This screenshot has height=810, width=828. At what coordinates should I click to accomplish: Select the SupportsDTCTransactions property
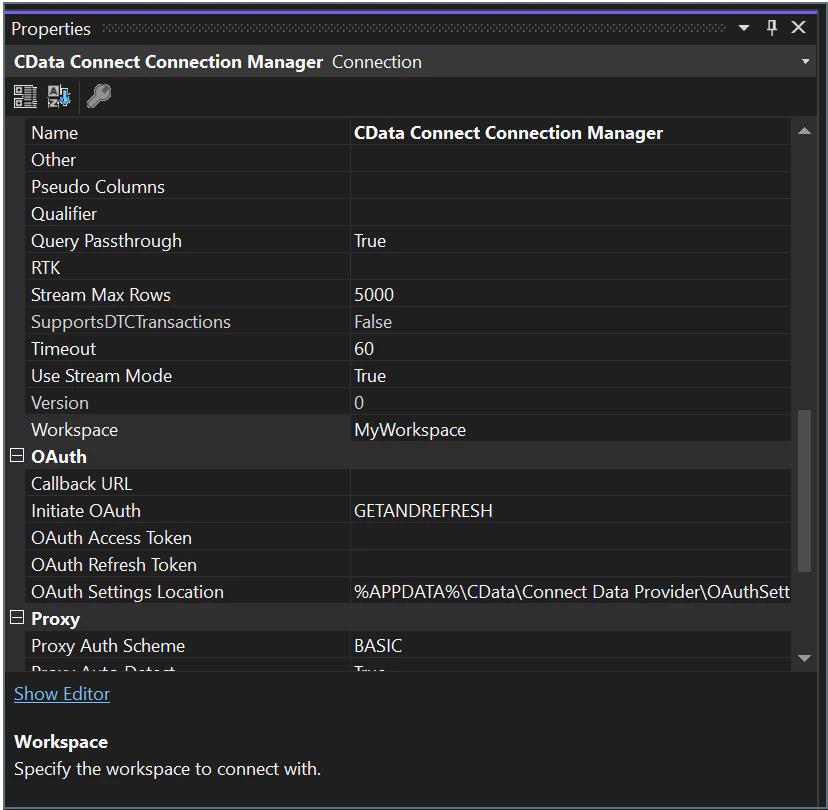pyautogui.click(x=187, y=322)
